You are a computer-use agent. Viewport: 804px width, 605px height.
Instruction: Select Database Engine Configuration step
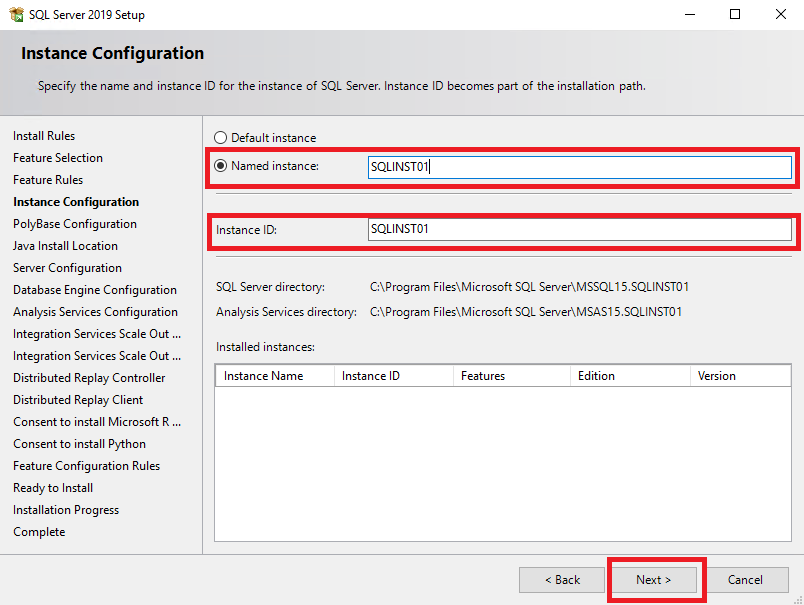coord(95,290)
